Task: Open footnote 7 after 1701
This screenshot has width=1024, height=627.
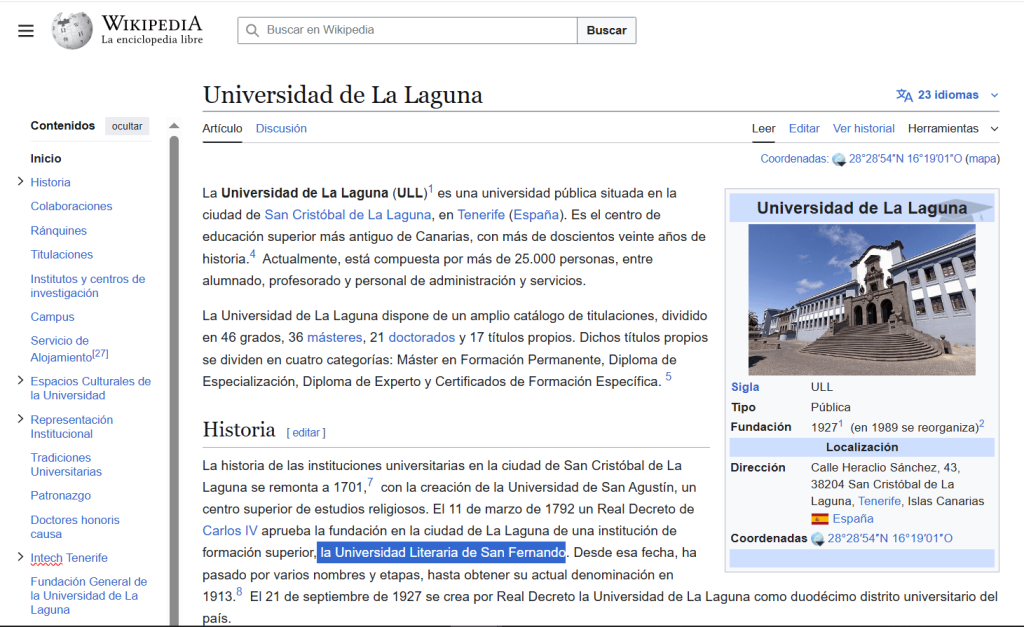Action: [x=370, y=483]
